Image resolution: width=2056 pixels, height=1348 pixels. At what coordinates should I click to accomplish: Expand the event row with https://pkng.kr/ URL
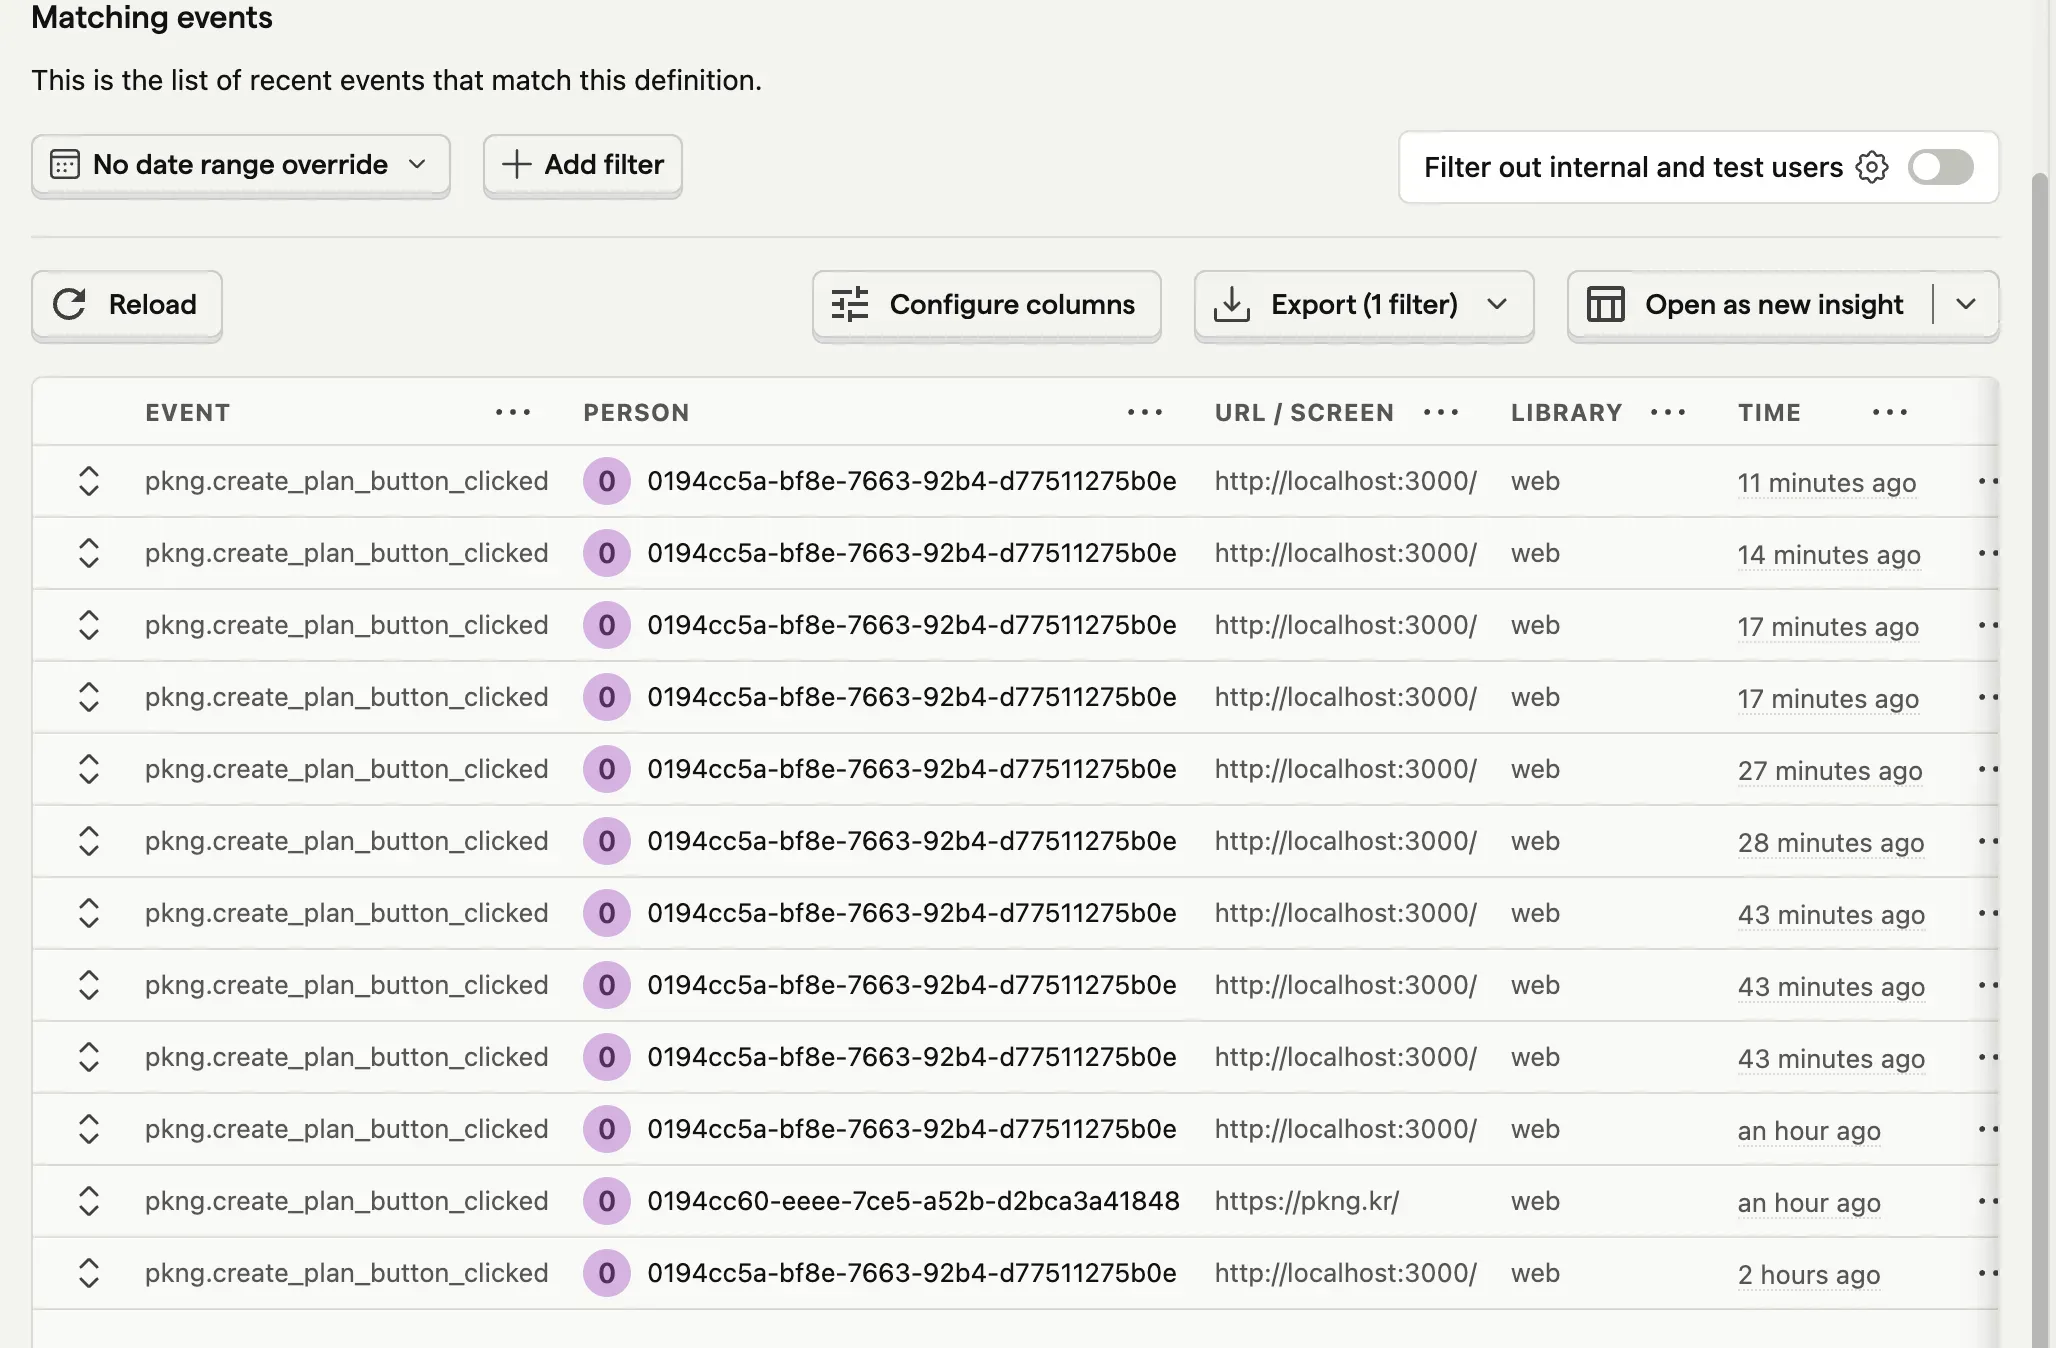coord(89,1201)
